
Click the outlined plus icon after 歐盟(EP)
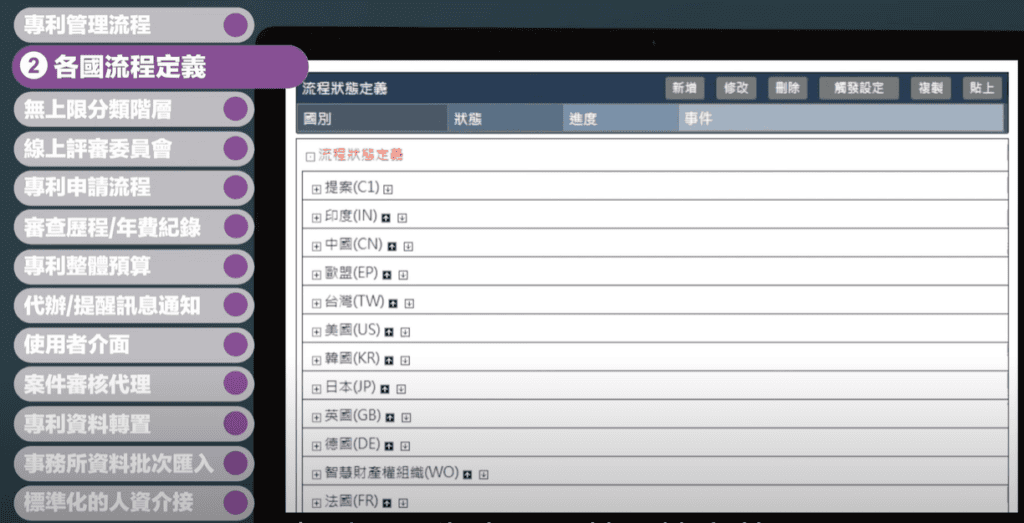(x=403, y=274)
